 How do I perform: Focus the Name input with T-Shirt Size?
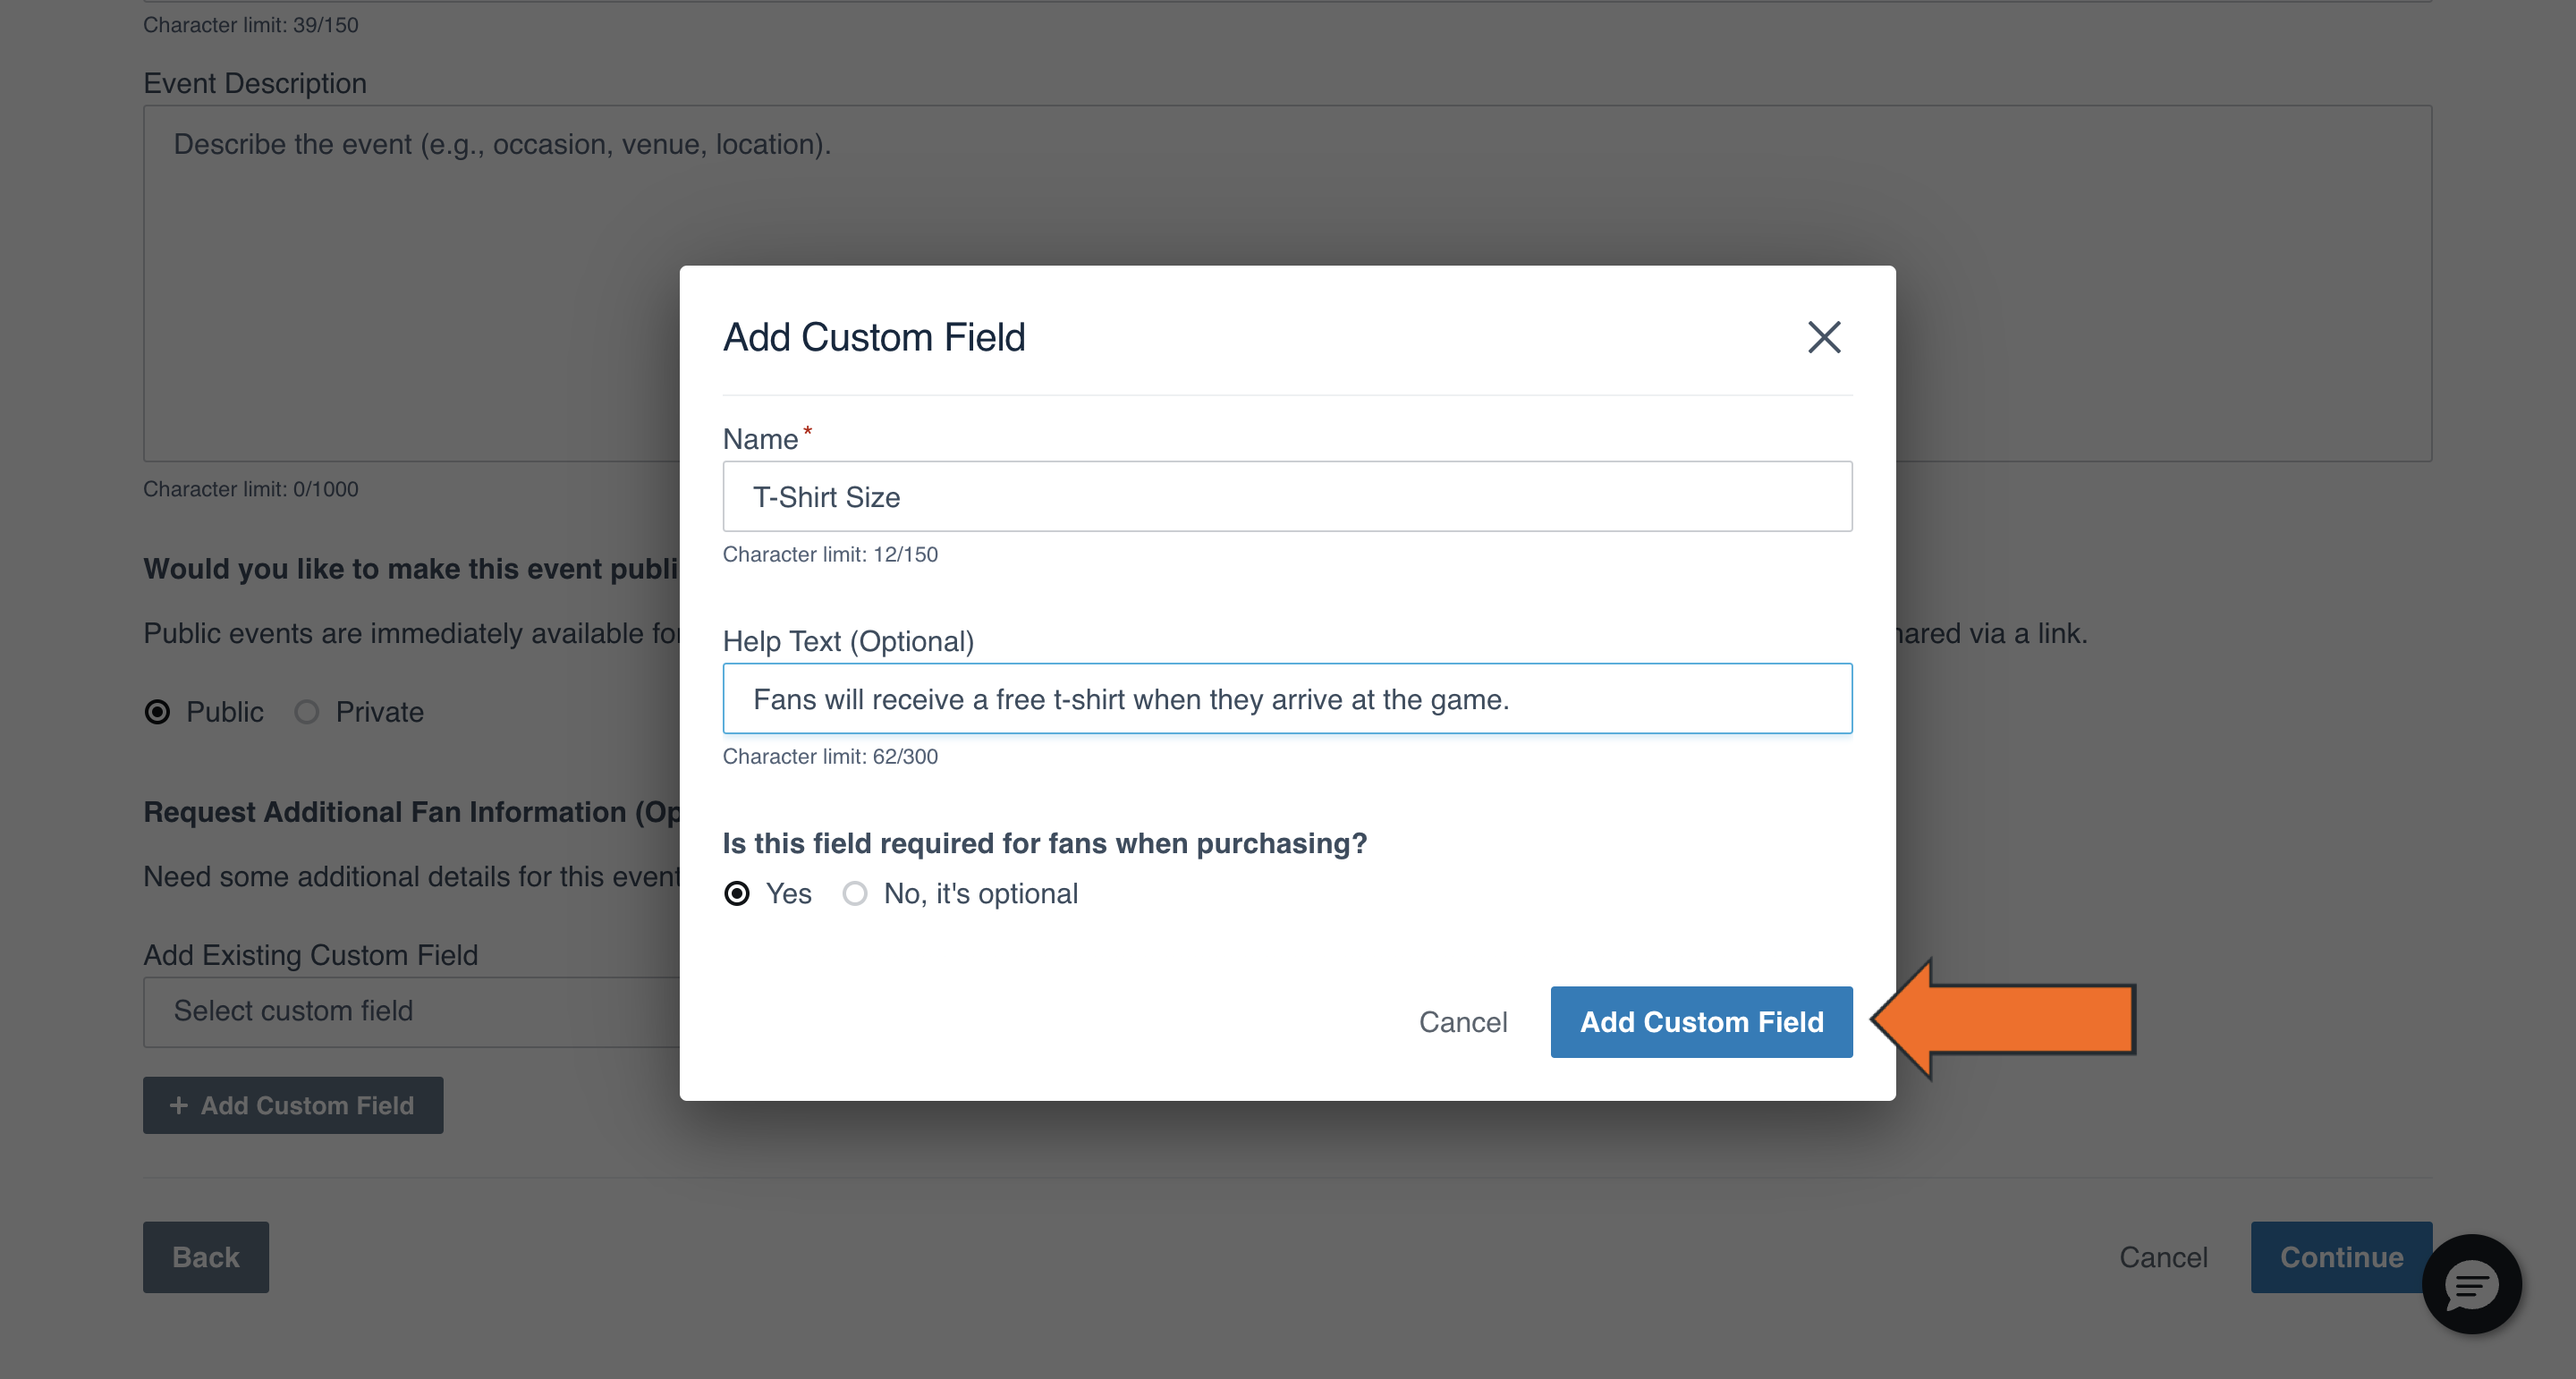(1287, 496)
